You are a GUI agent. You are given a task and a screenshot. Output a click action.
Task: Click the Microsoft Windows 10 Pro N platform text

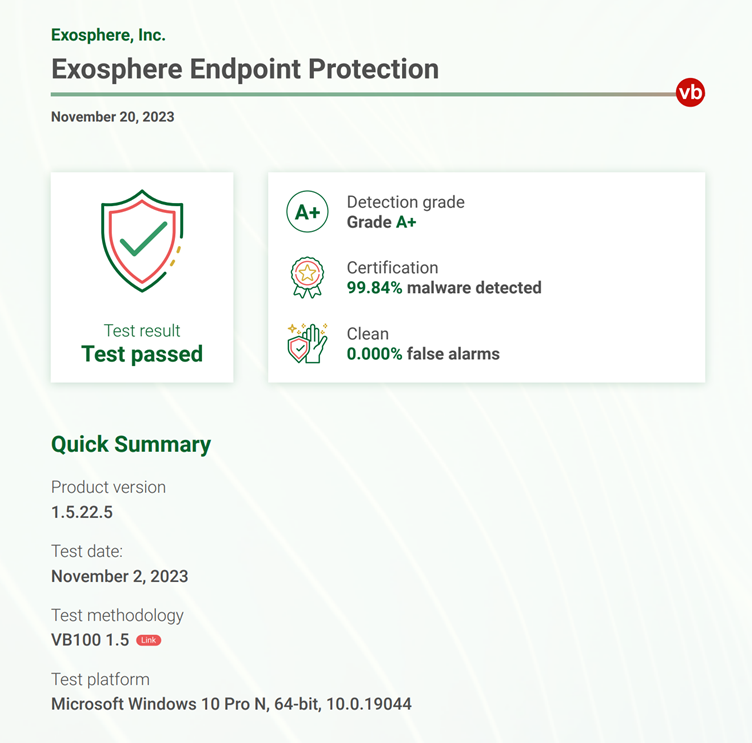click(231, 704)
